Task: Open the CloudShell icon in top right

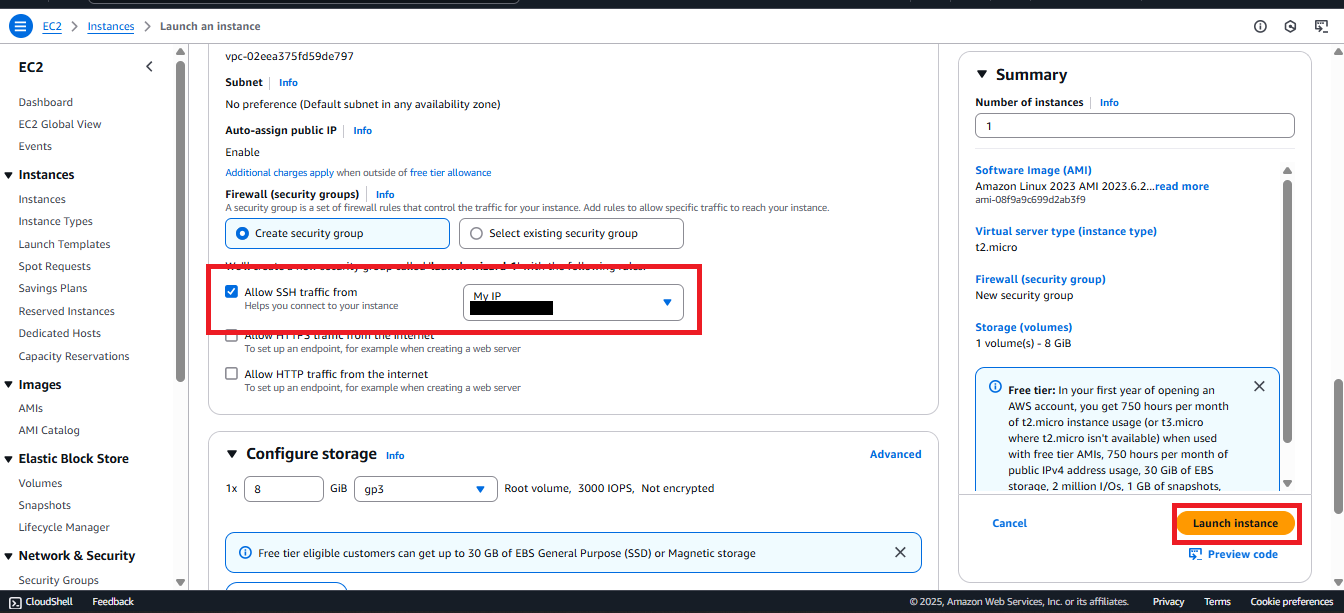Action: point(1321,26)
